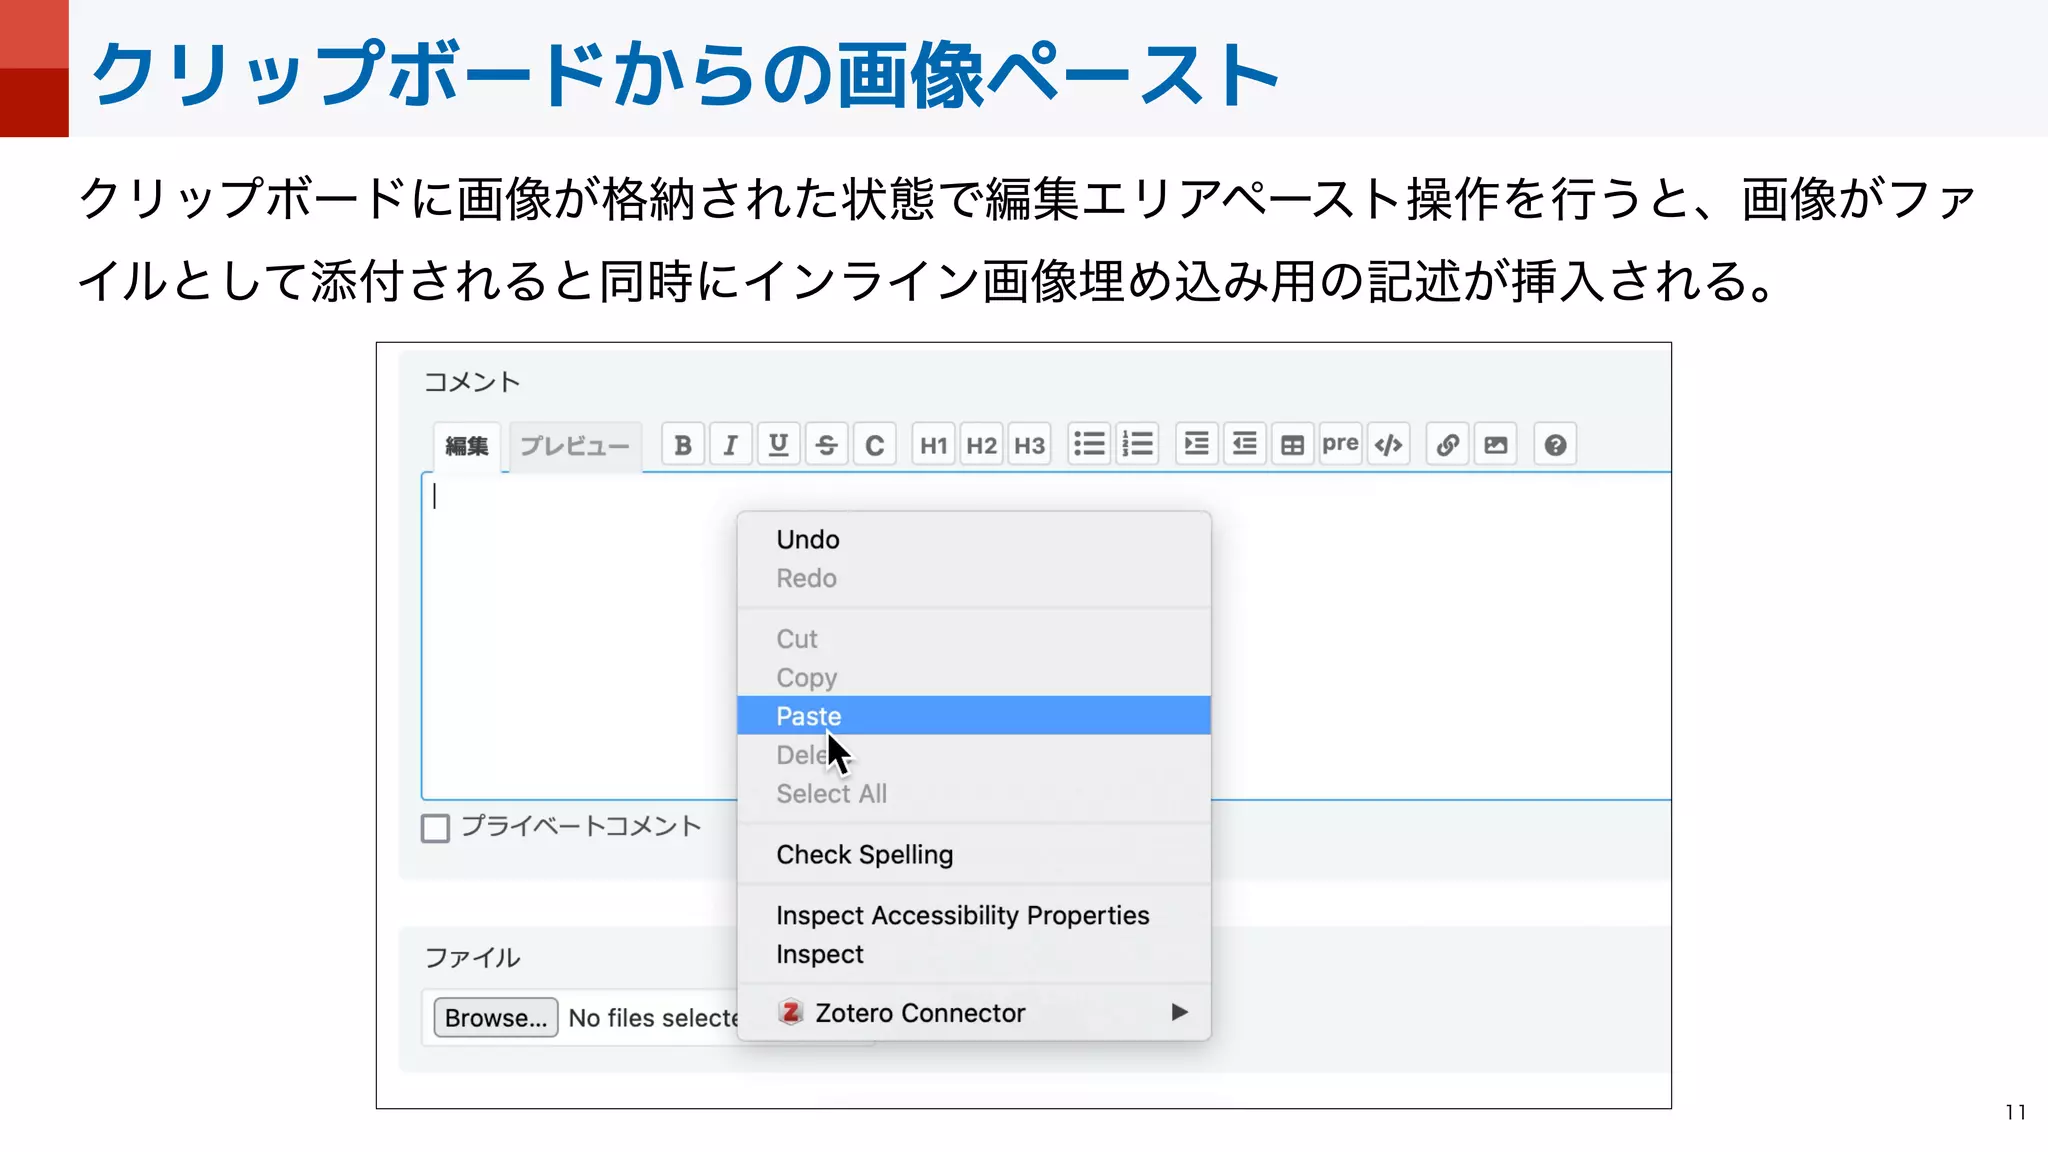Choose Copy from the context menu

click(974, 677)
